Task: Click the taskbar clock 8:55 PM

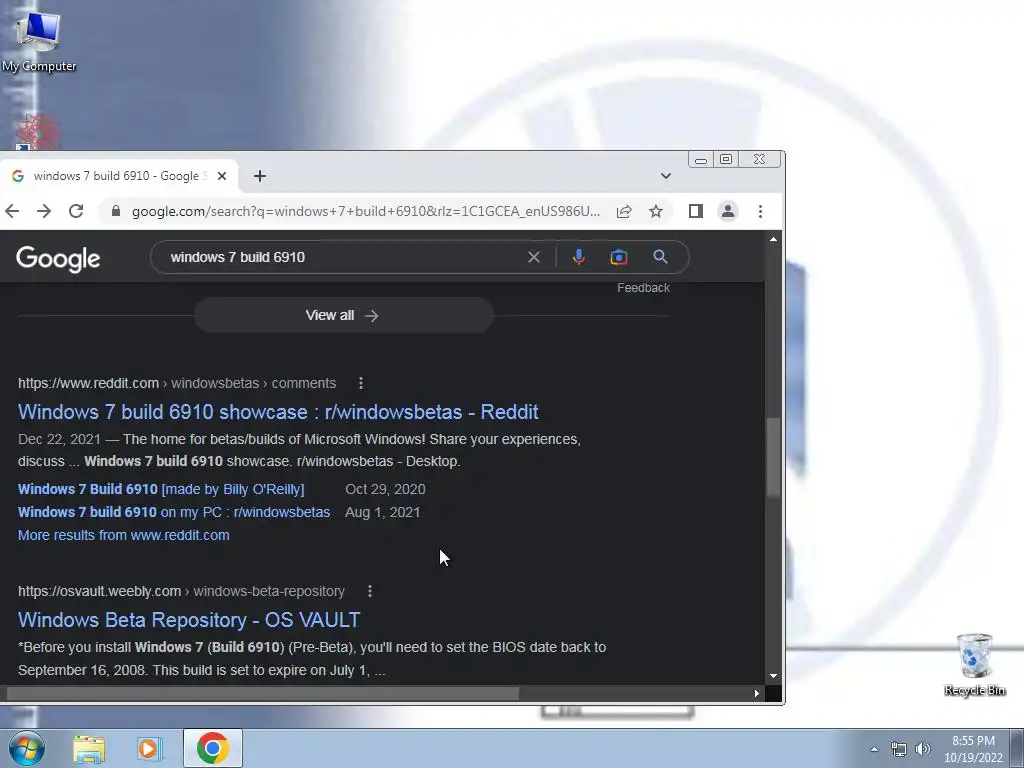Action: pos(973,749)
